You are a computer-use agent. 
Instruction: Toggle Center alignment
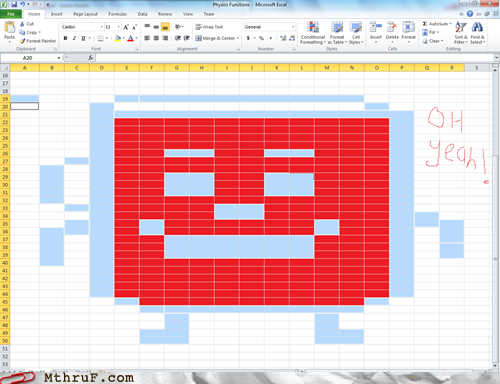(156, 38)
